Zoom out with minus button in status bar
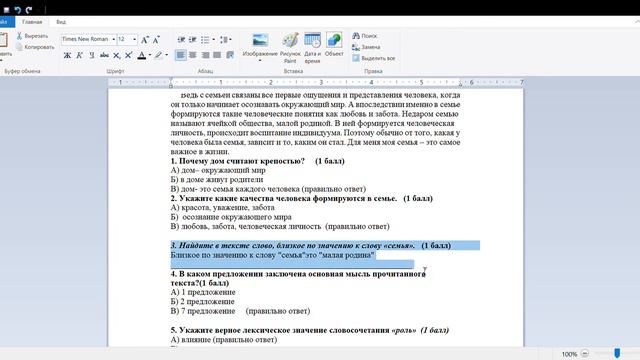Screen dimensions: 640x360 [584, 353]
